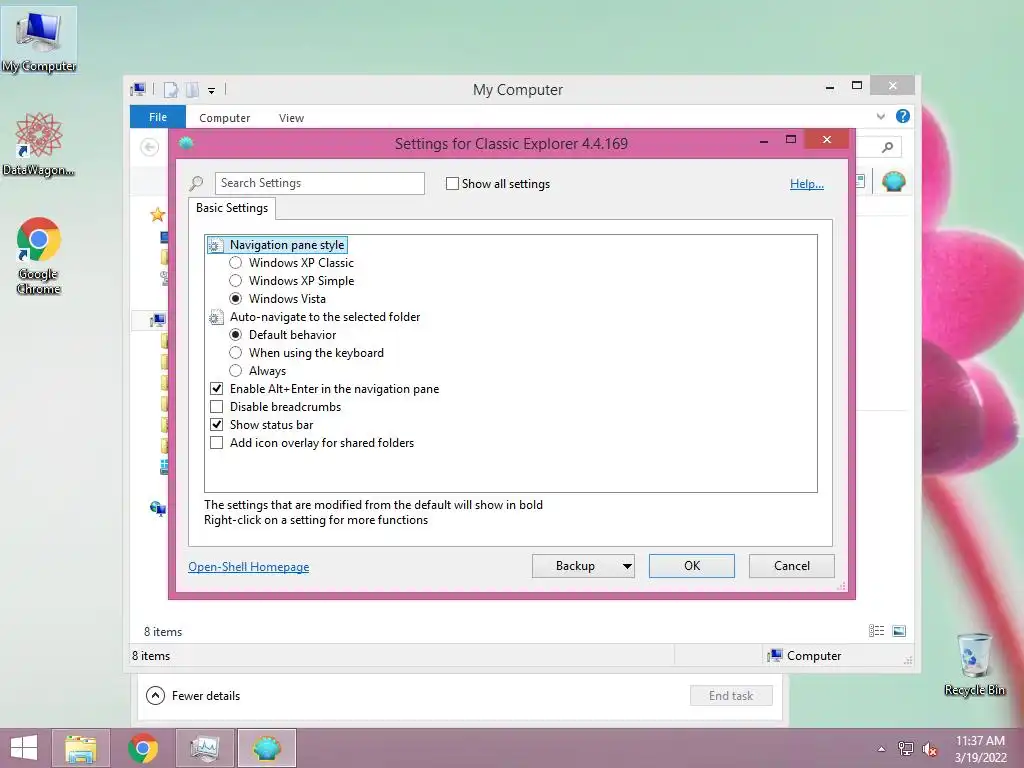Enable Show all settings checkbox

(452, 184)
